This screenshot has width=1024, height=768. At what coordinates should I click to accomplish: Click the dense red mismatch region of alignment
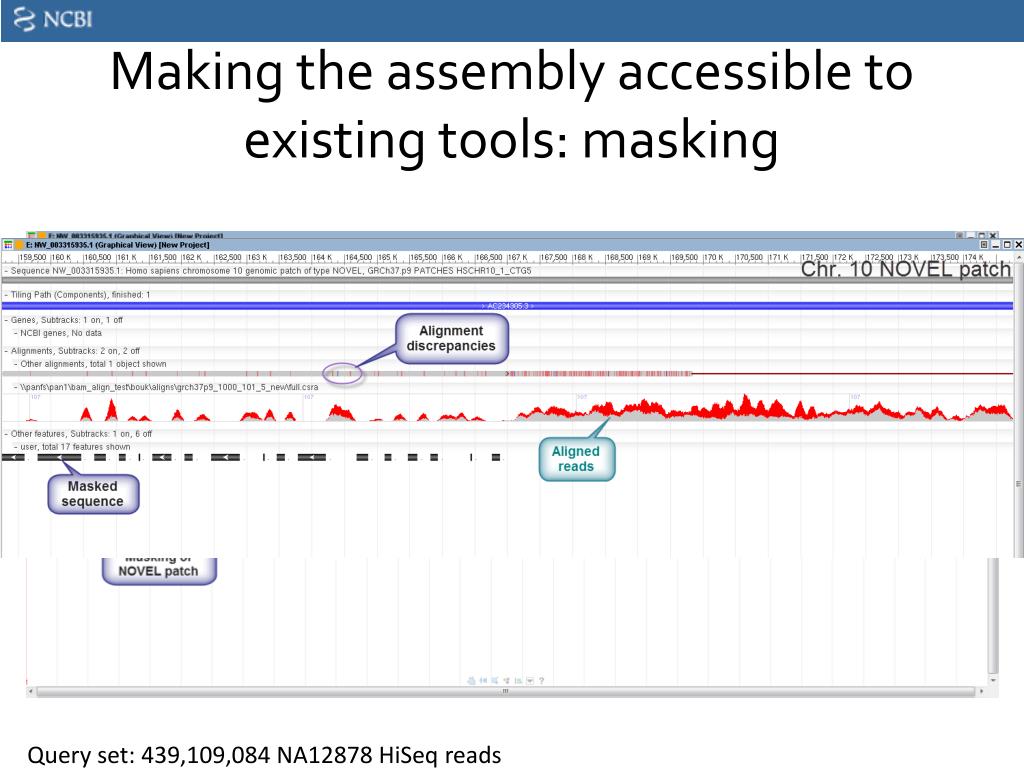(600, 374)
